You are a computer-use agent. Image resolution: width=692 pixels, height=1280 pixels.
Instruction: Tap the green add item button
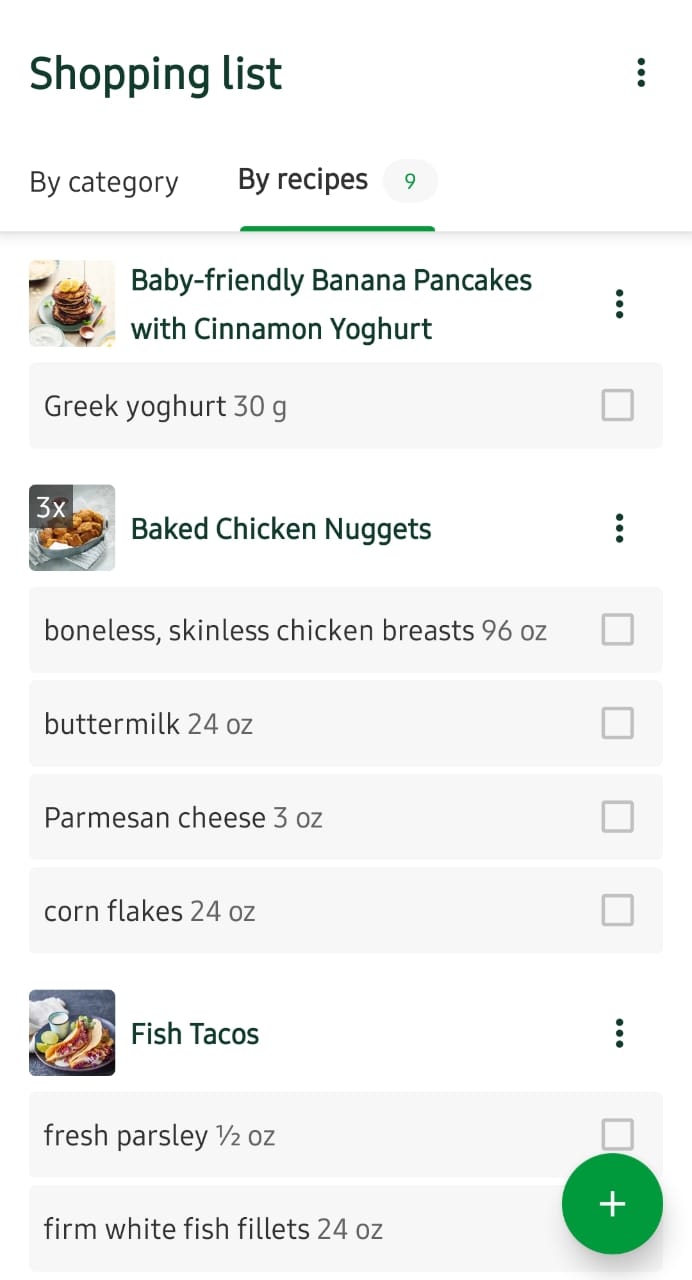pos(612,1204)
